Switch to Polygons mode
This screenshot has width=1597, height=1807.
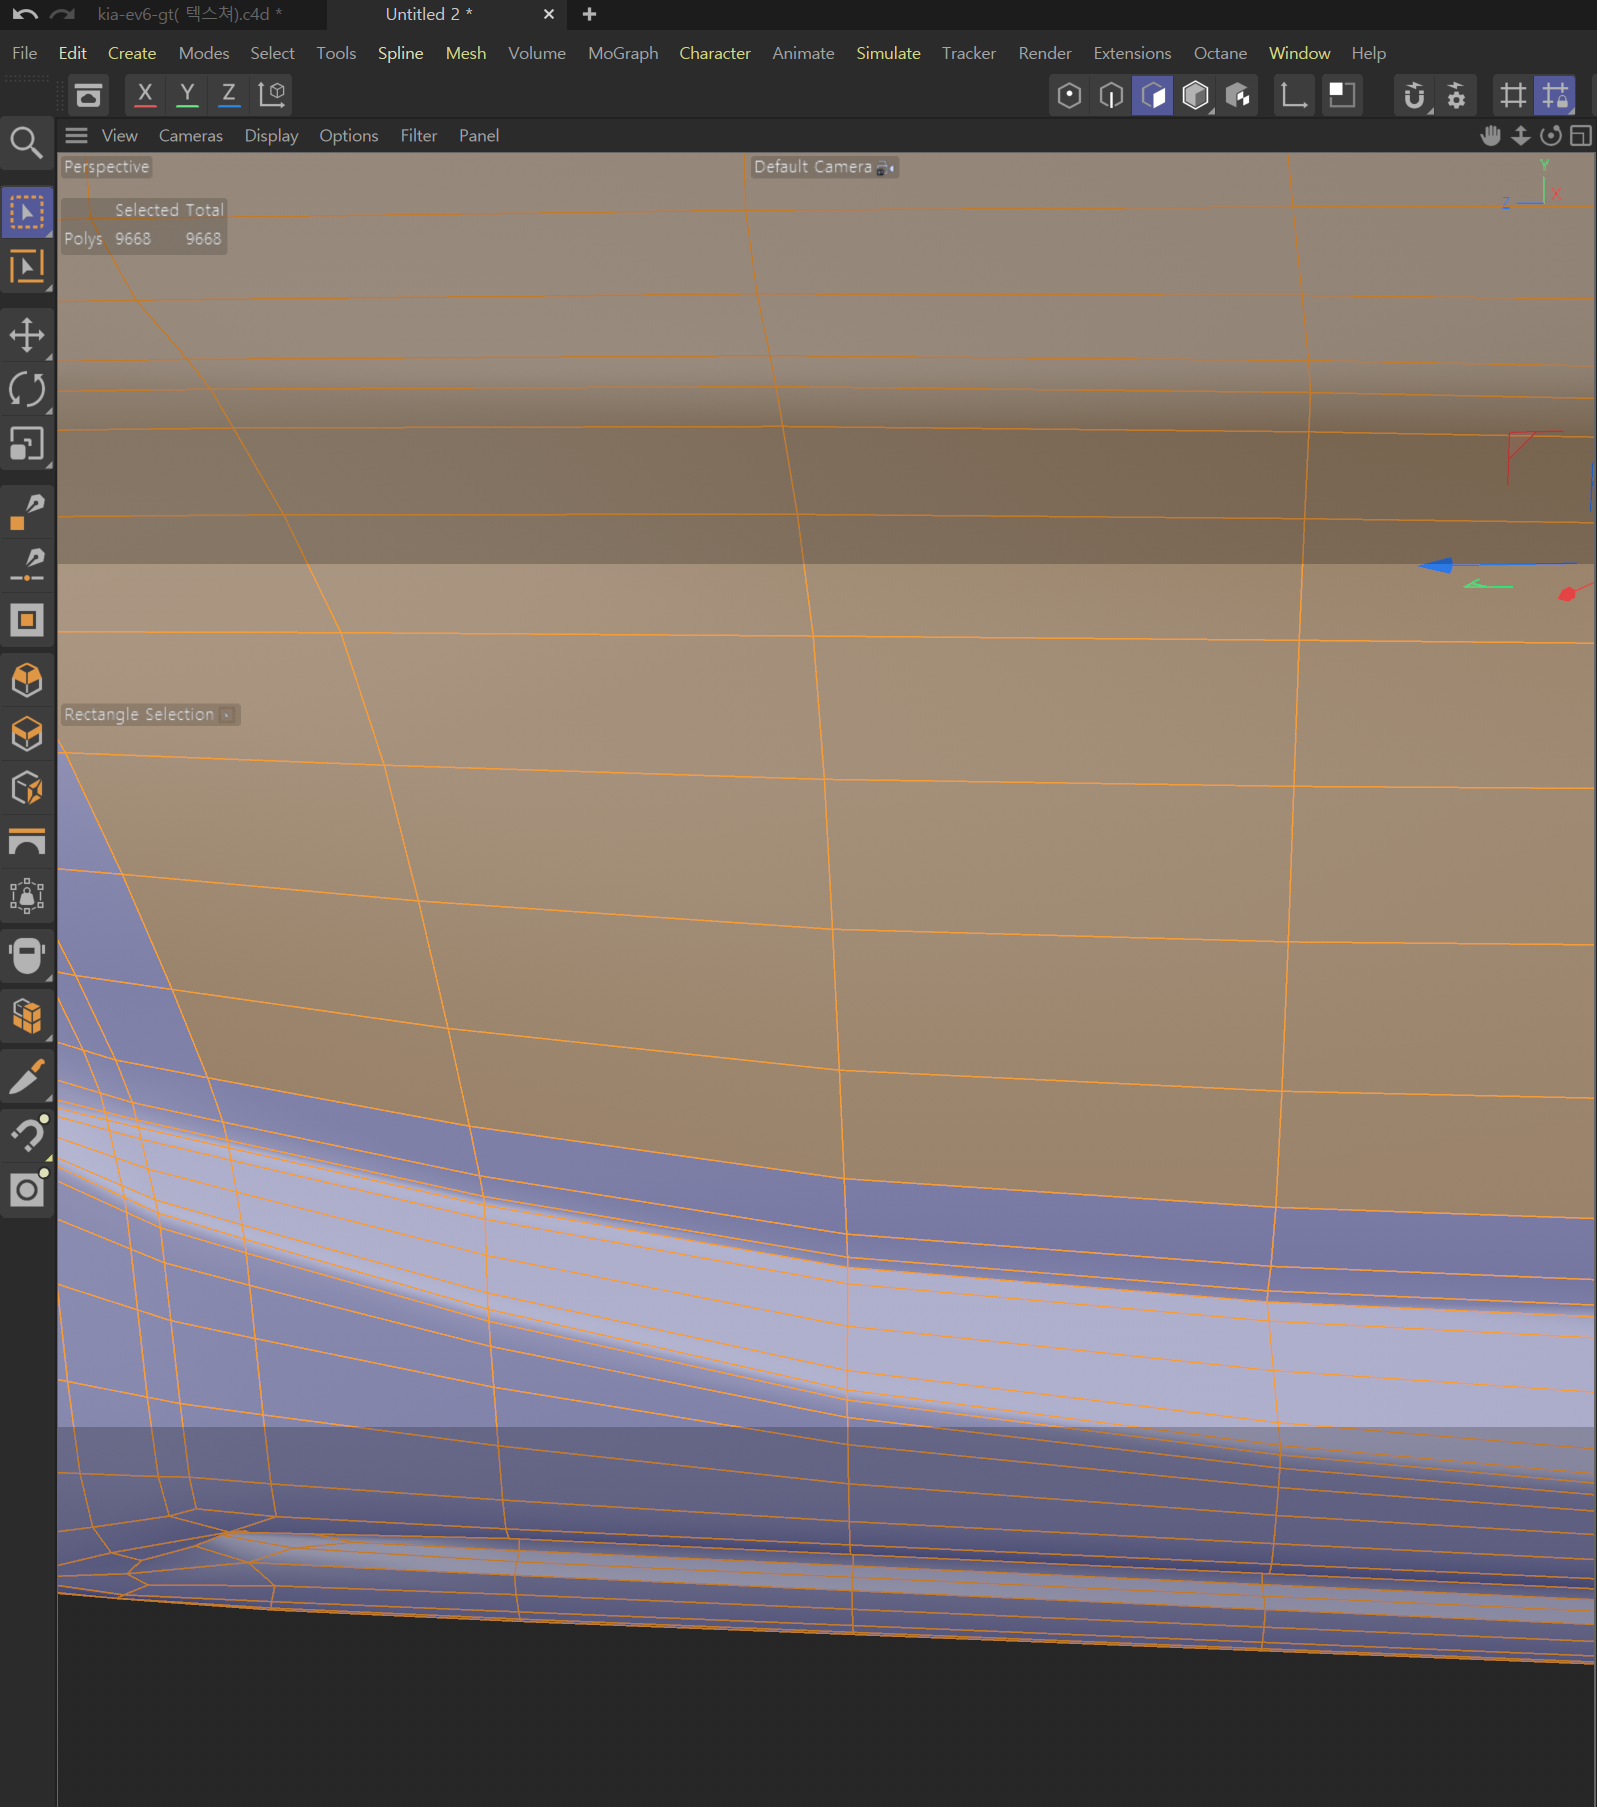1153,95
